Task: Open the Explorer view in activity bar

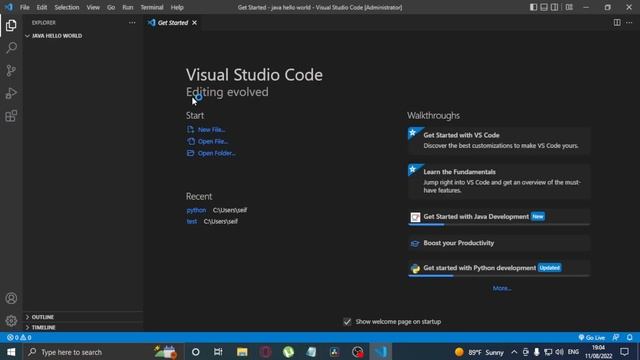Action: point(11,25)
